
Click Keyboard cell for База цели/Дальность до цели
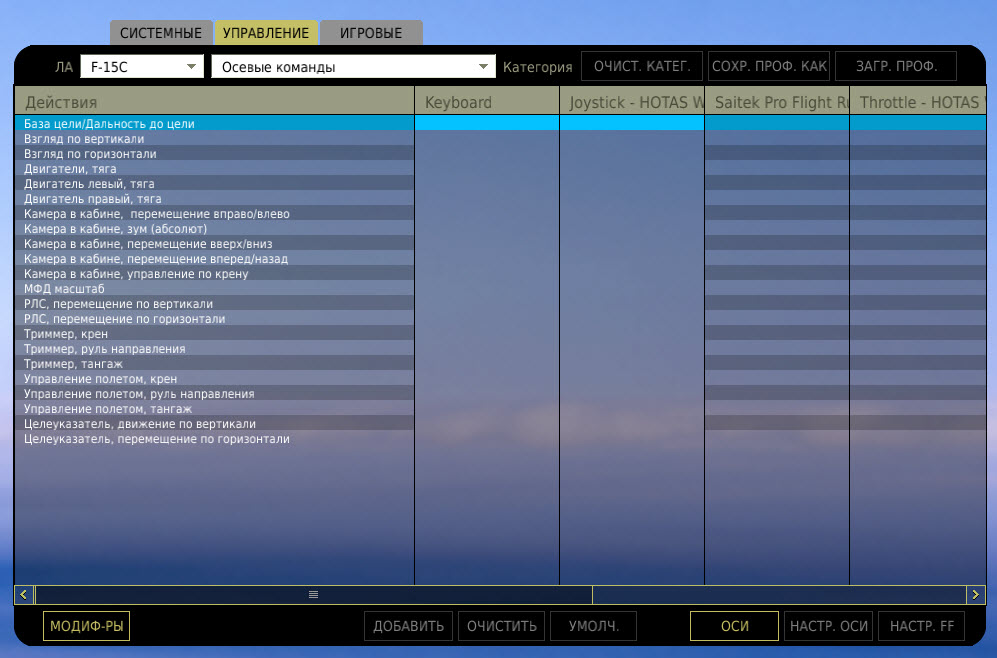[487, 123]
